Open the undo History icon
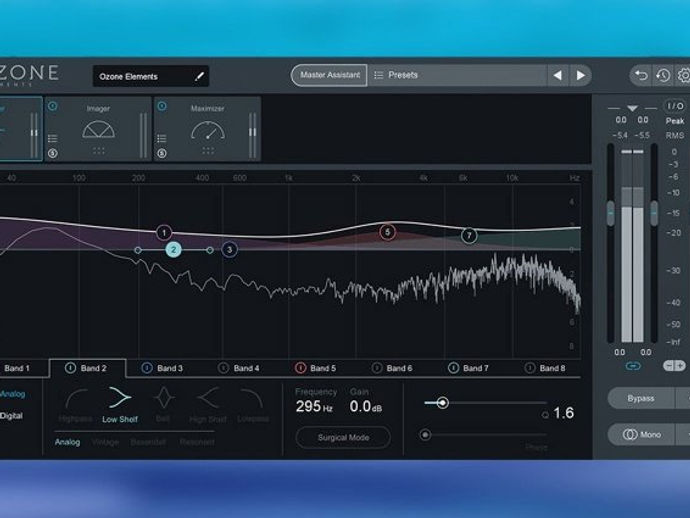The width and height of the screenshot is (690, 518). click(x=663, y=76)
